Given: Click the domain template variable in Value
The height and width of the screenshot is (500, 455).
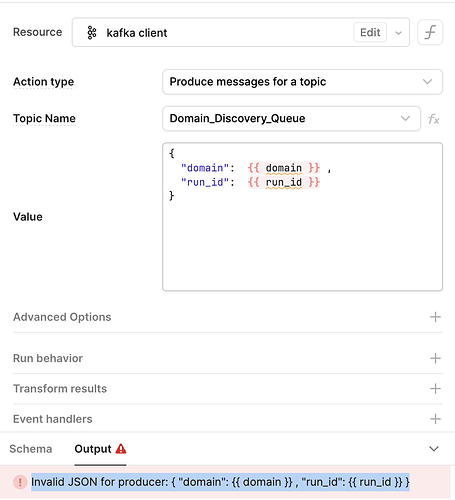Looking at the screenshot, I should point(284,168).
